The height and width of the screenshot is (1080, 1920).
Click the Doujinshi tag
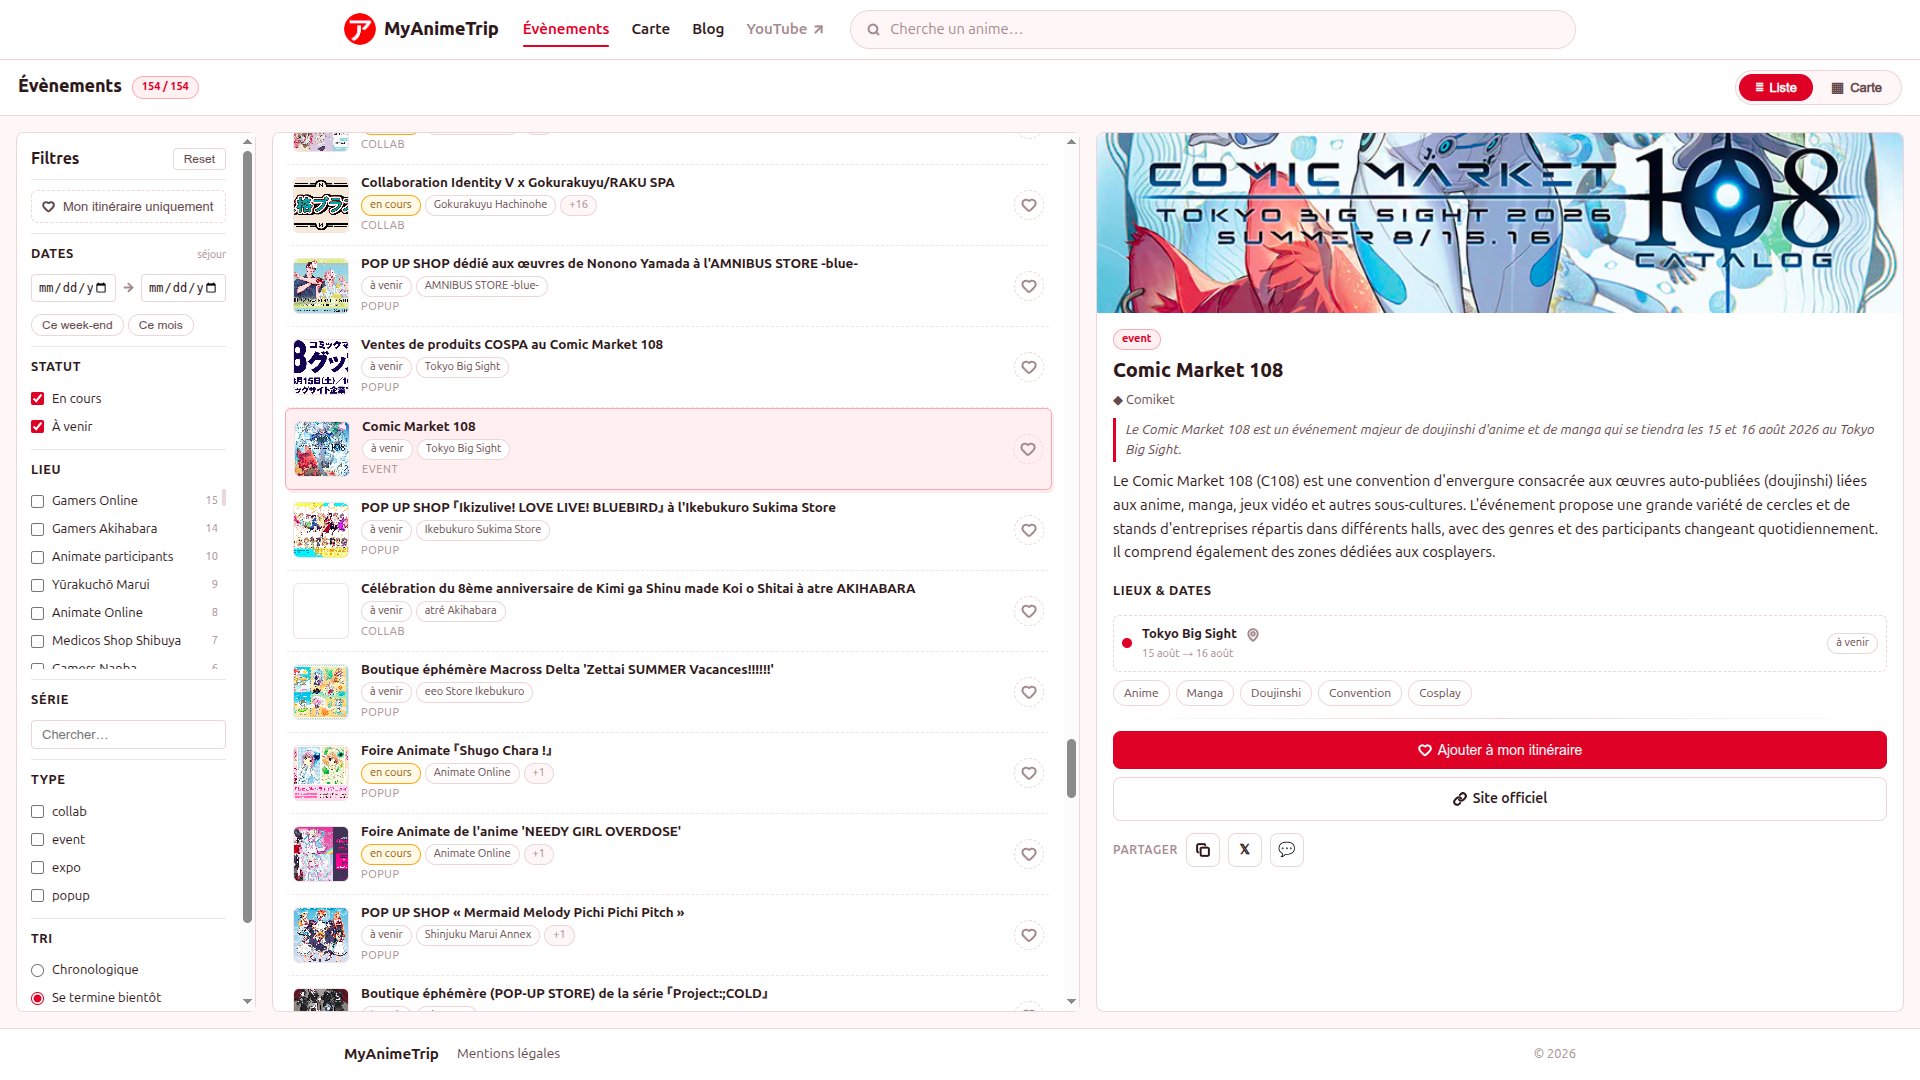coord(1276,694)
